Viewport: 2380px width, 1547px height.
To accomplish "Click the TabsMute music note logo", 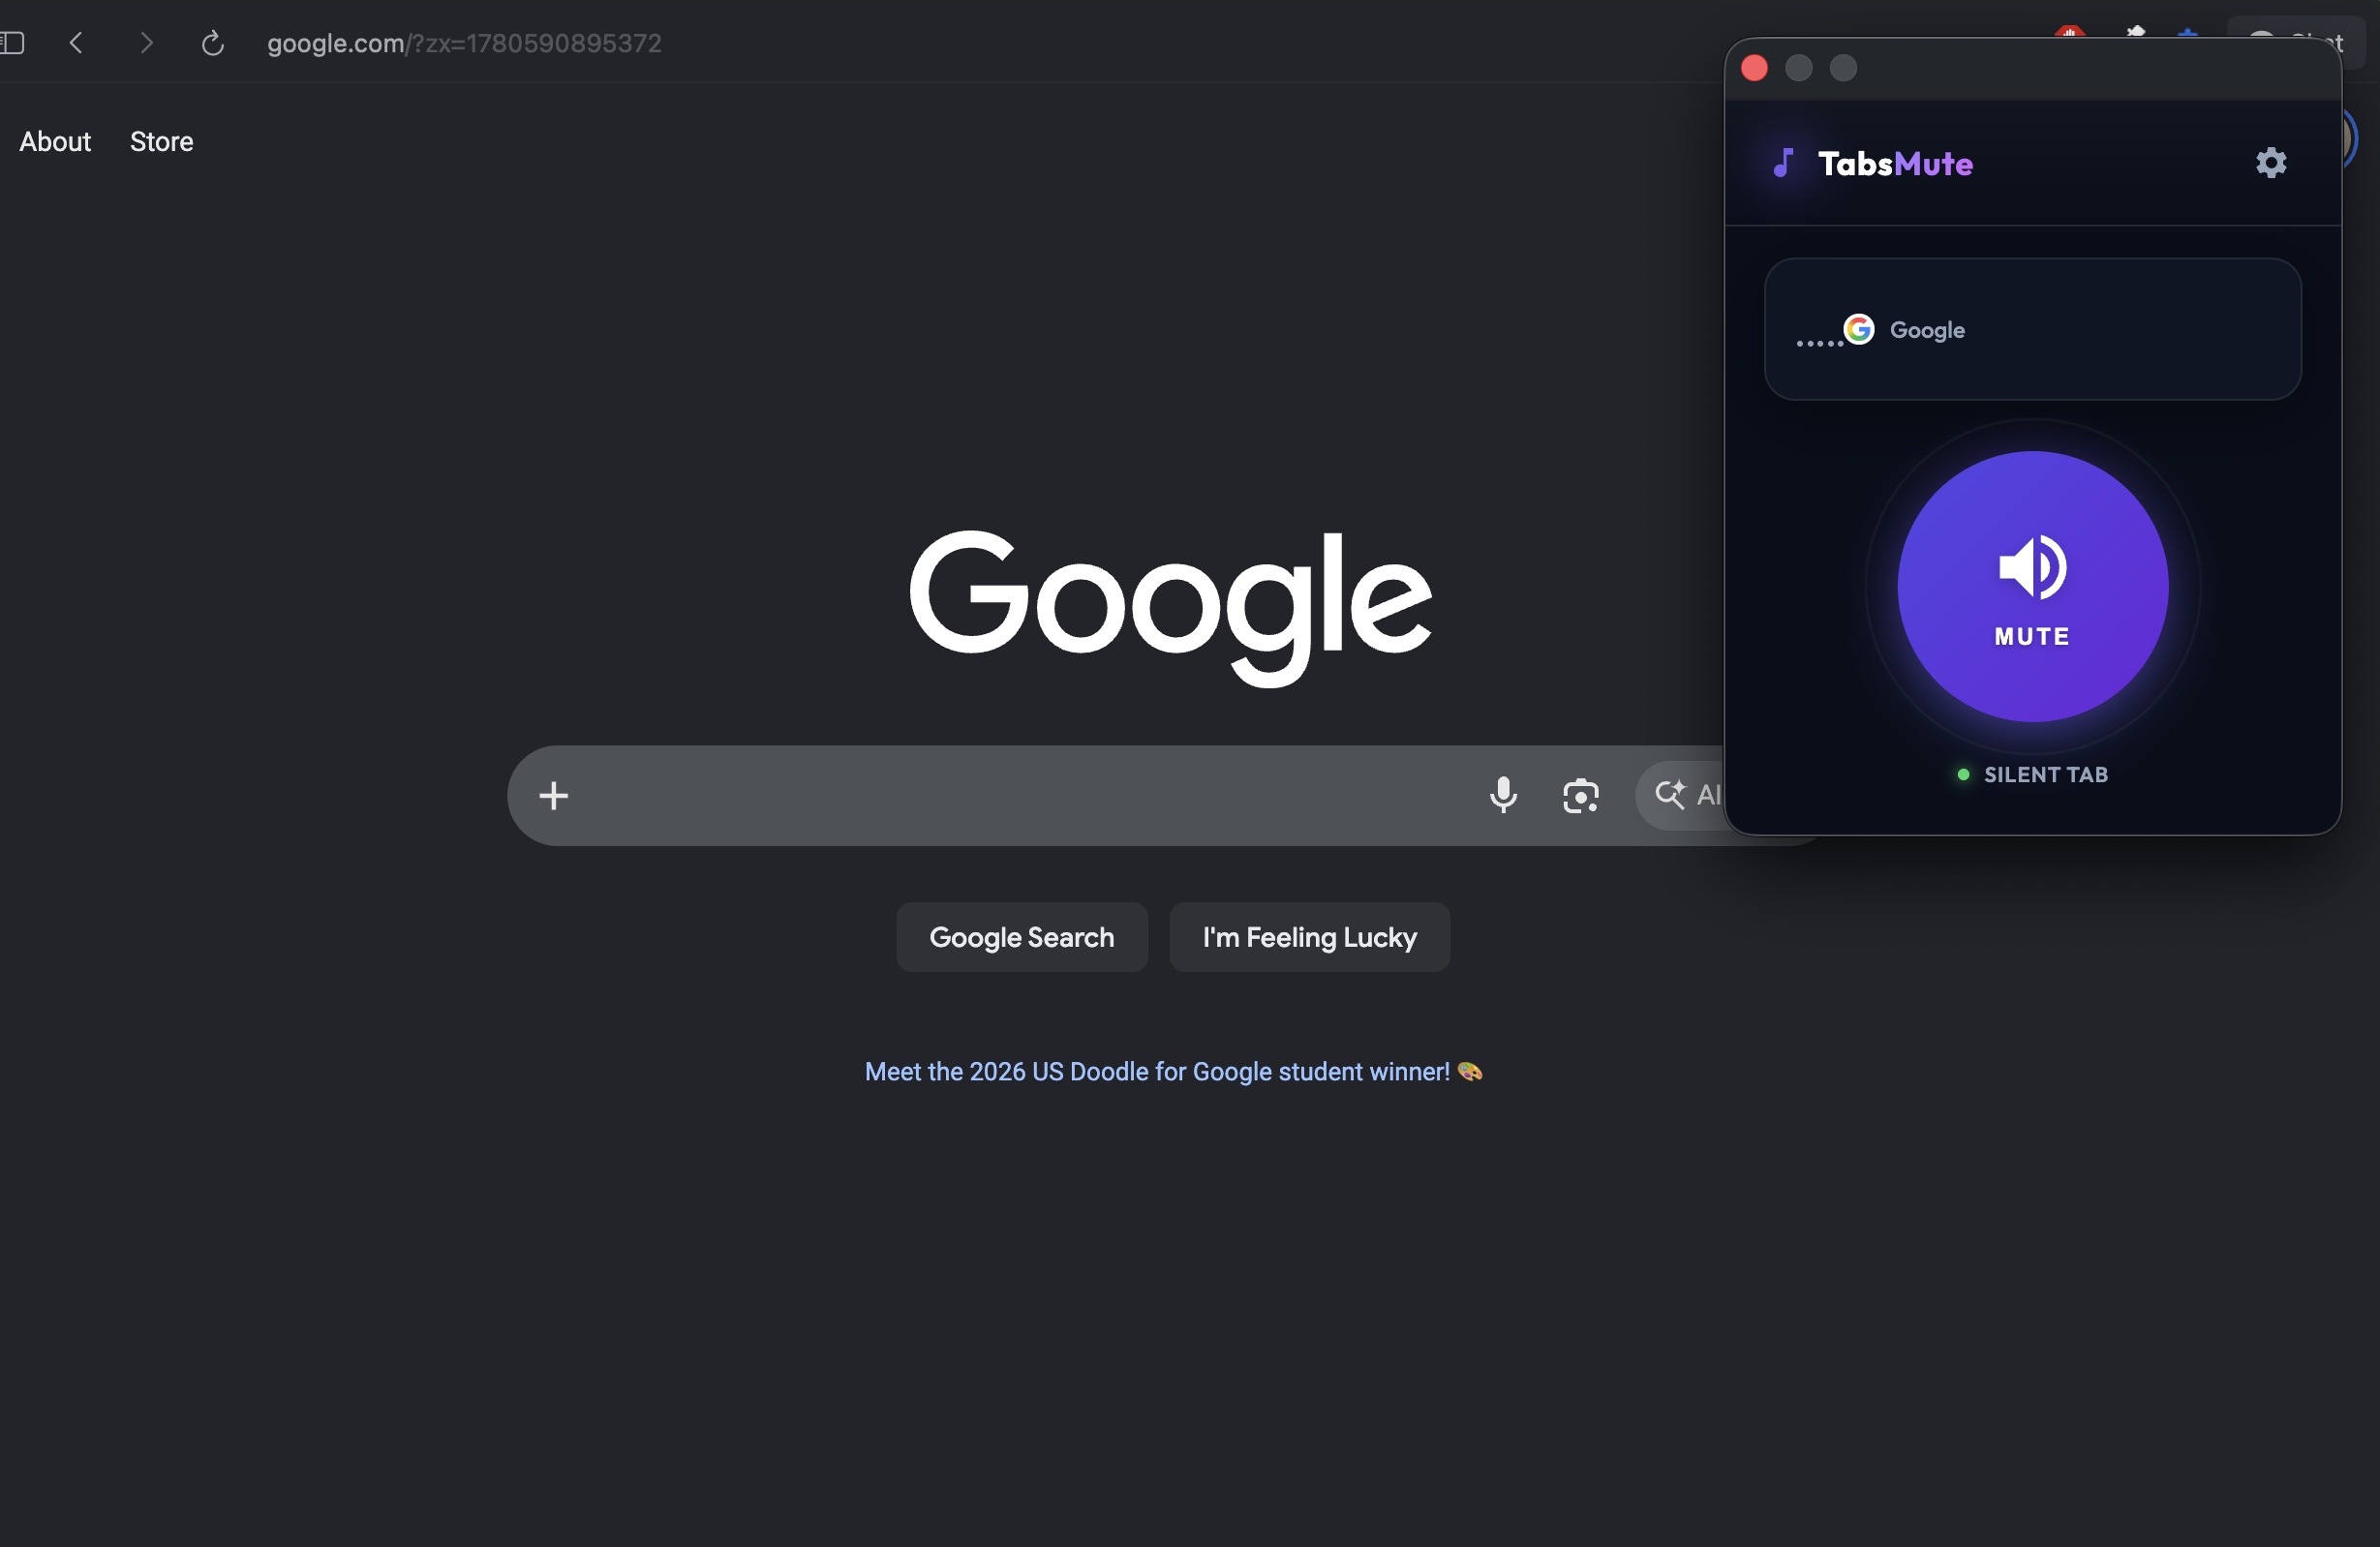I will (x=1783, y=163).
